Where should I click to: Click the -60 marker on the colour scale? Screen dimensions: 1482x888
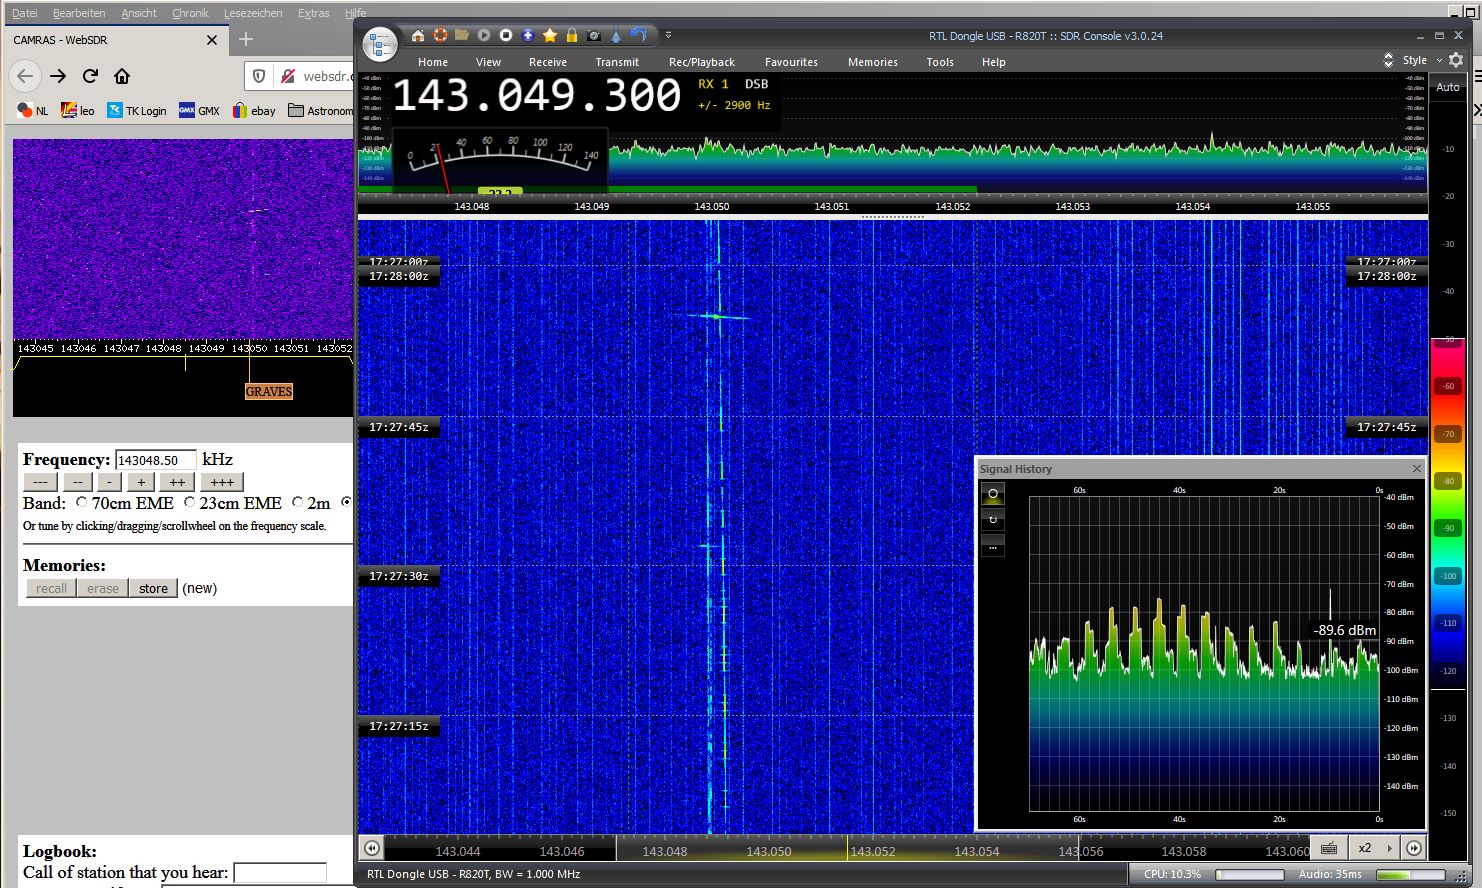1448,386
